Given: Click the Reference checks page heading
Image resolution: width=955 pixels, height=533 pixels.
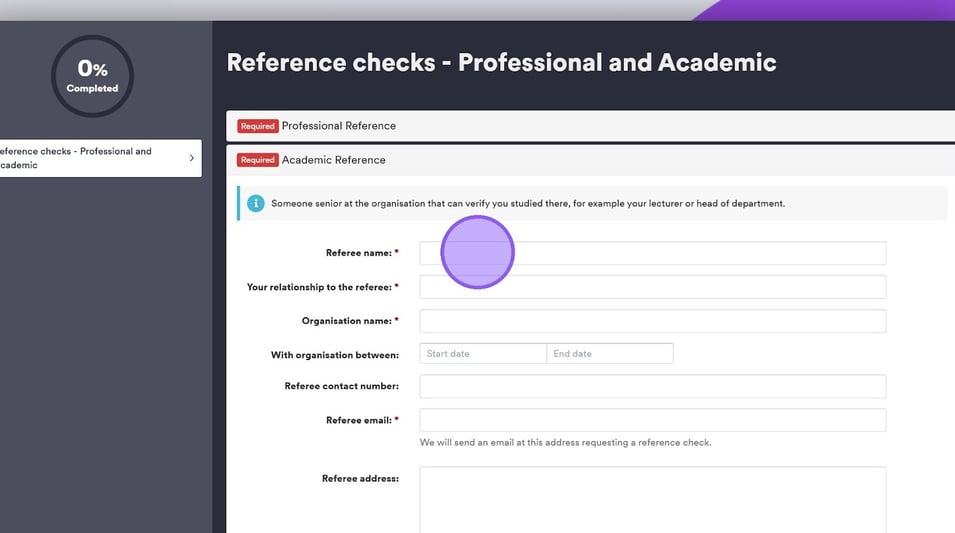Looking at the screenshot, I should point(501,62).
